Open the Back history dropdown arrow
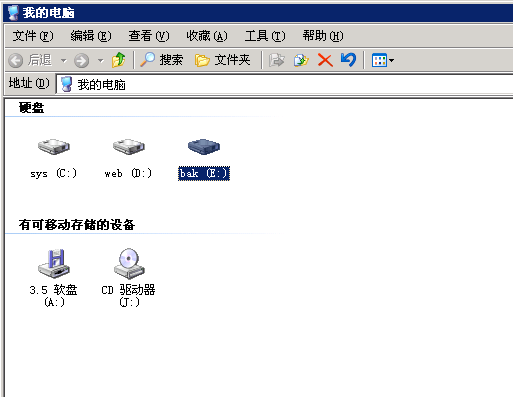 click(x=63, y=61)
